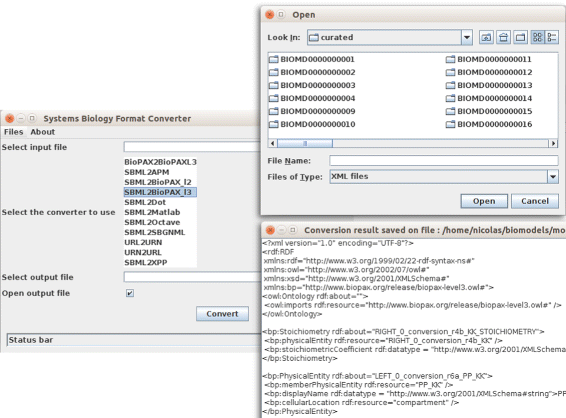Click the Select input file field
The height and width of the screenshot is (418, 566).
[x=192, y=147]
